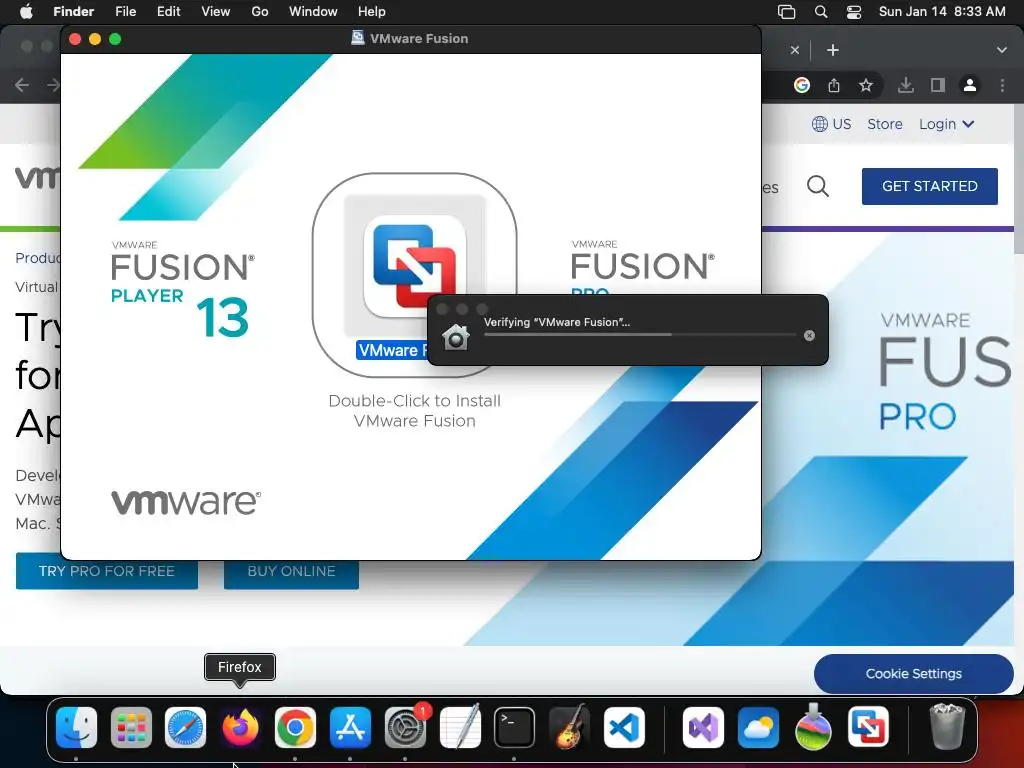Click TRY PRO FOR FREE button
The image size is (1024, 768).
(106, 571)
